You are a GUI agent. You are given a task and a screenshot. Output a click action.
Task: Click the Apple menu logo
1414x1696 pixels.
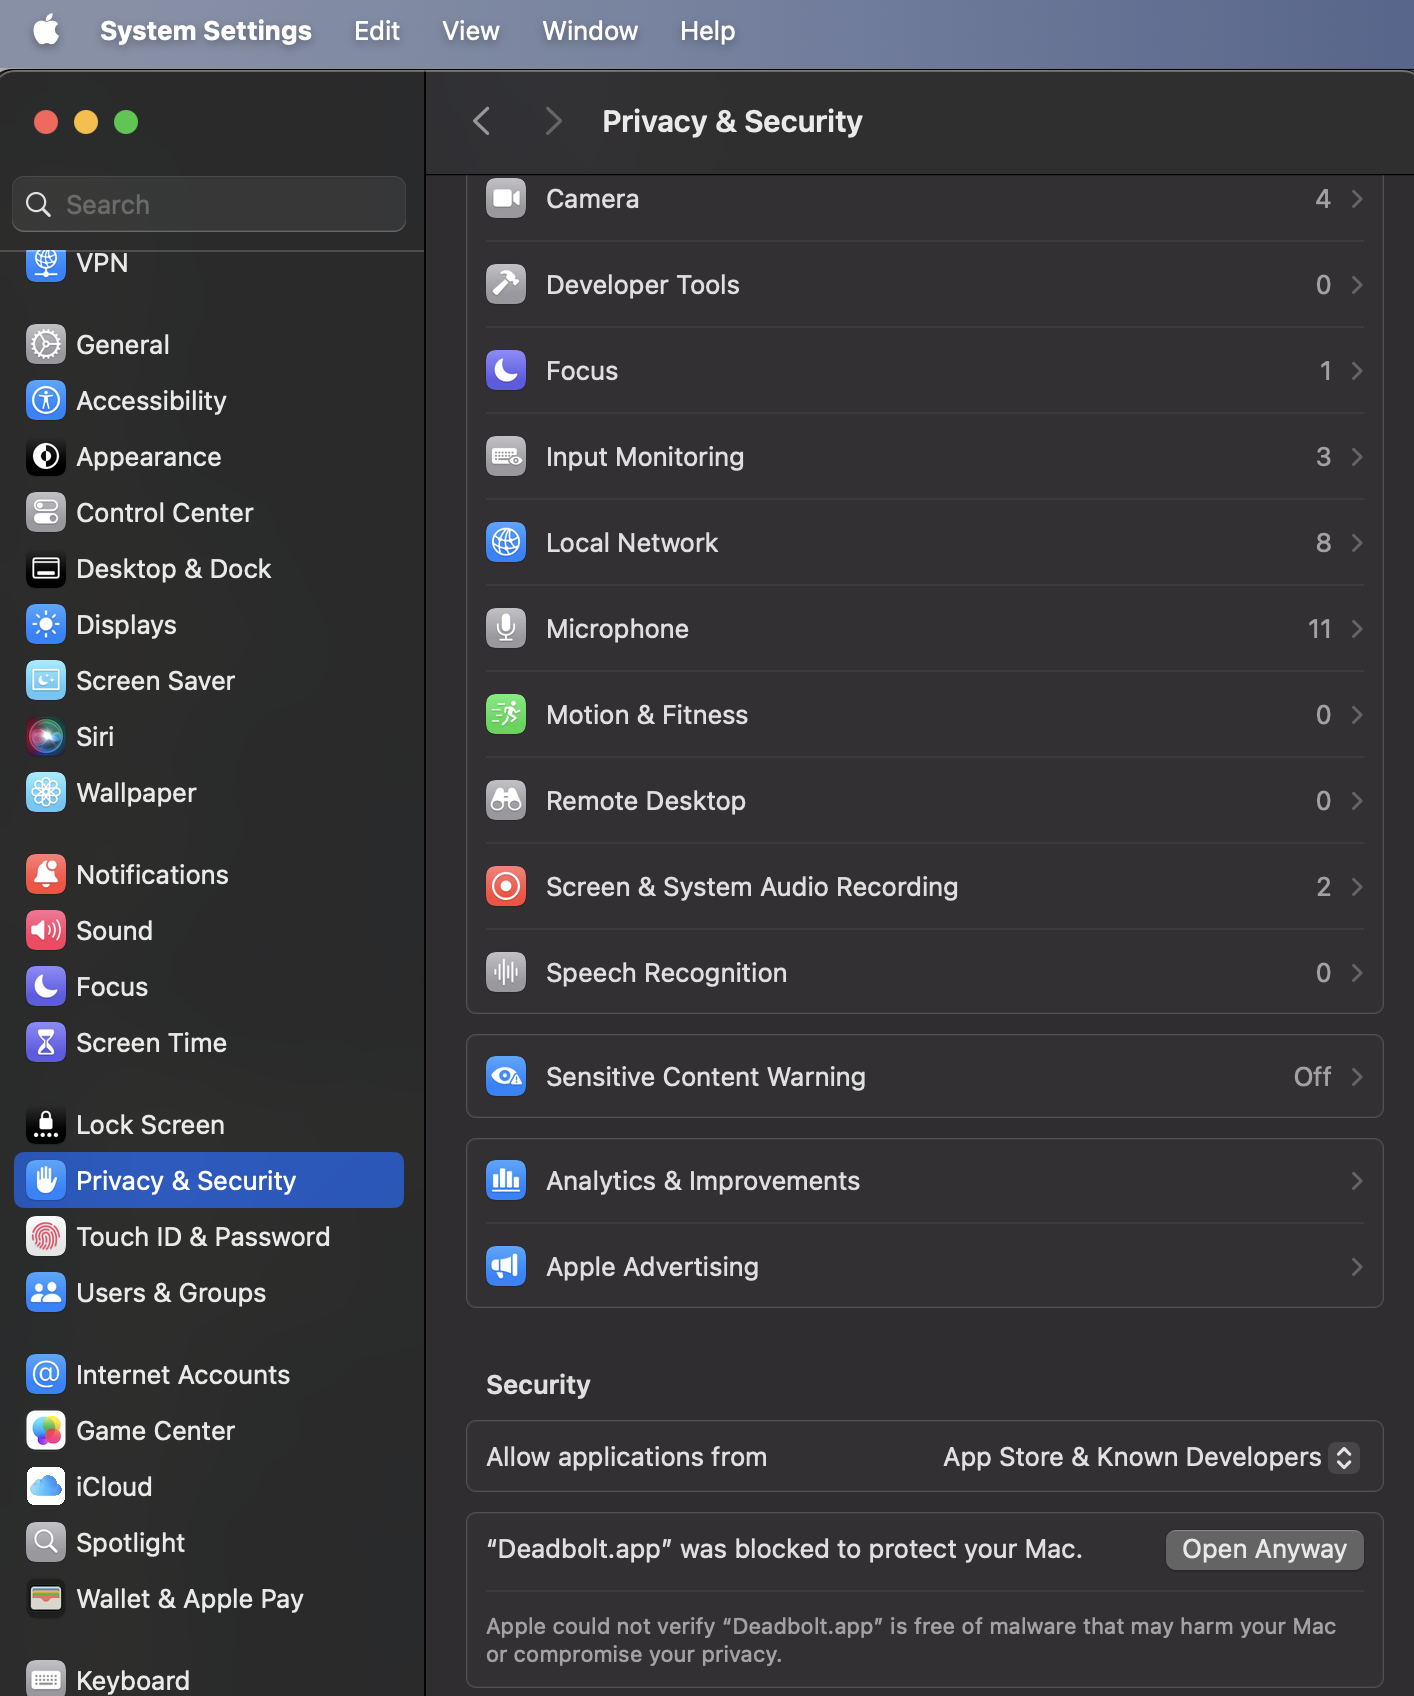coord(46,30)
